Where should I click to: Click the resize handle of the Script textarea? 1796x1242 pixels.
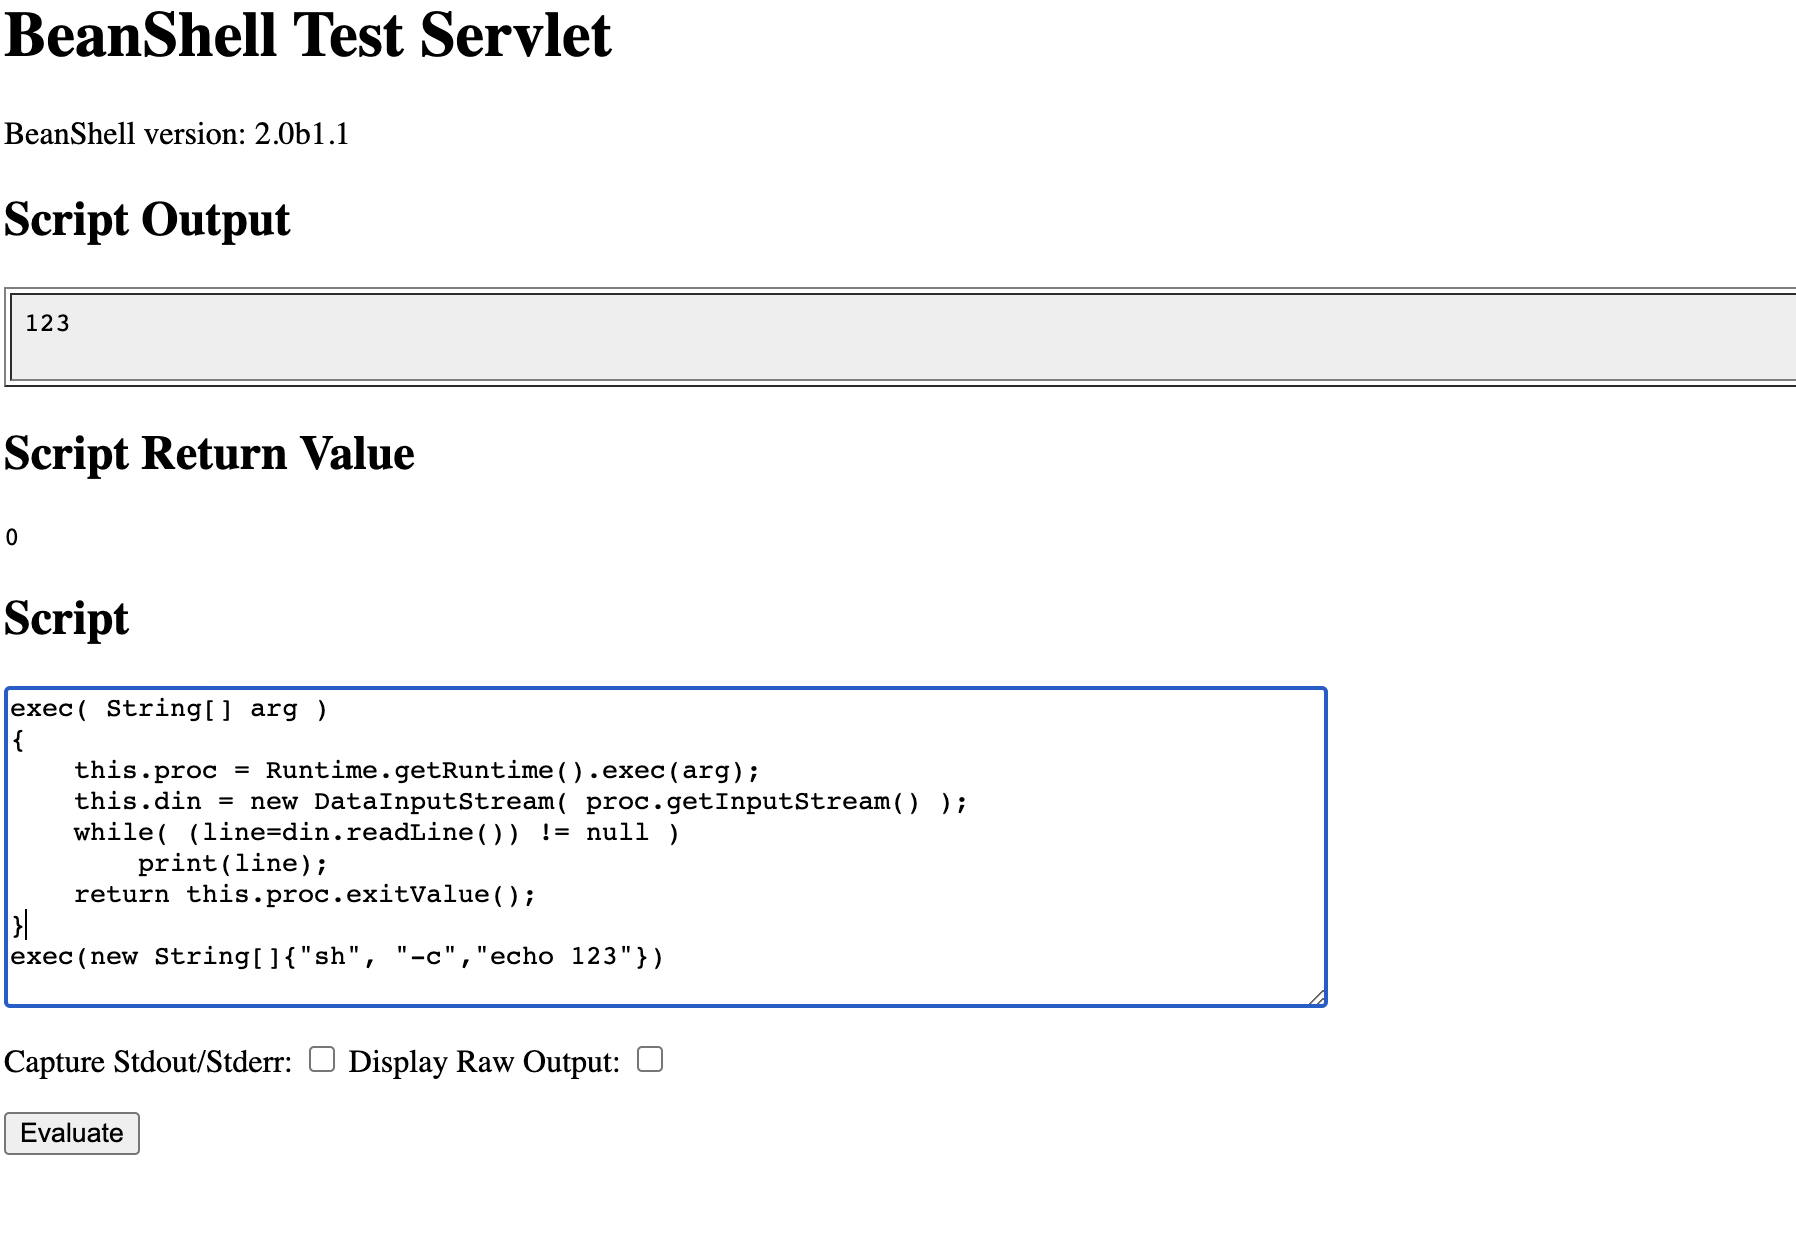1317,997
